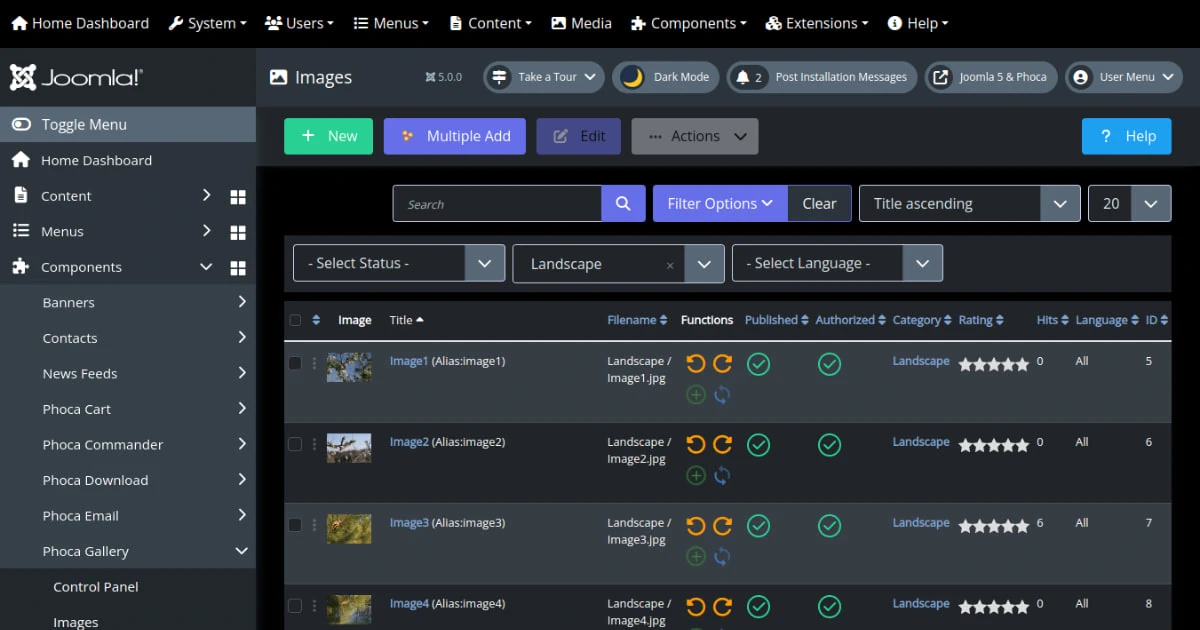Screen dimensions: 1200x630
Task: Click the Joomla! logo
Action: tap(76, 78)
